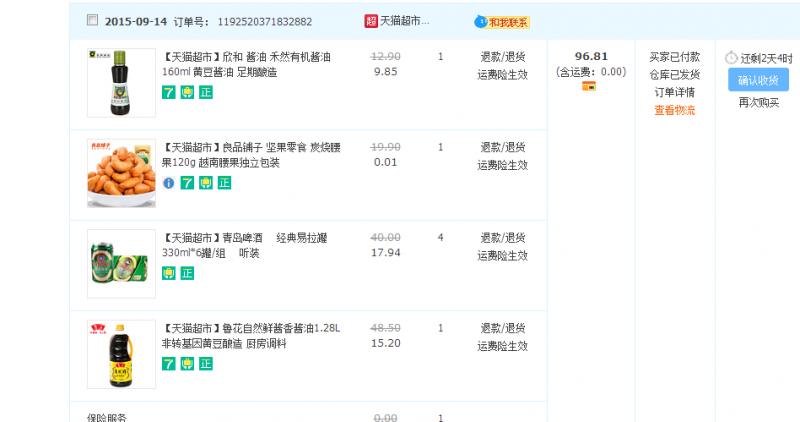Select the price 15.20 for 鲁花 酱油
Screen dimensions: 800x422
coord(385,343)
